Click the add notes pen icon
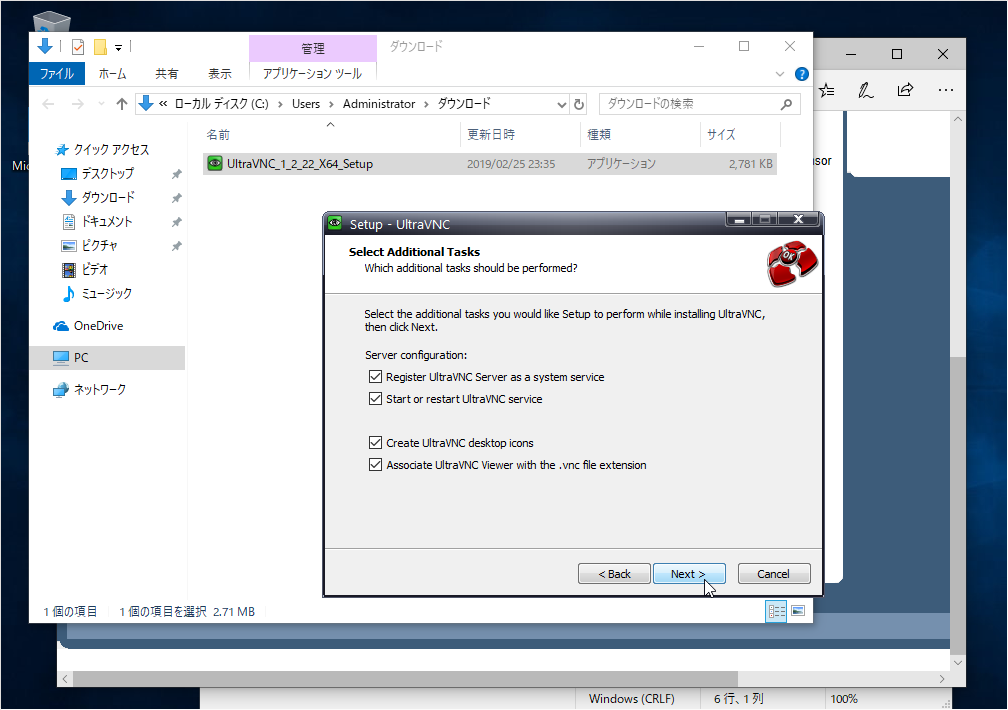This screenshot has width=1008, height=710. (866, 90)
